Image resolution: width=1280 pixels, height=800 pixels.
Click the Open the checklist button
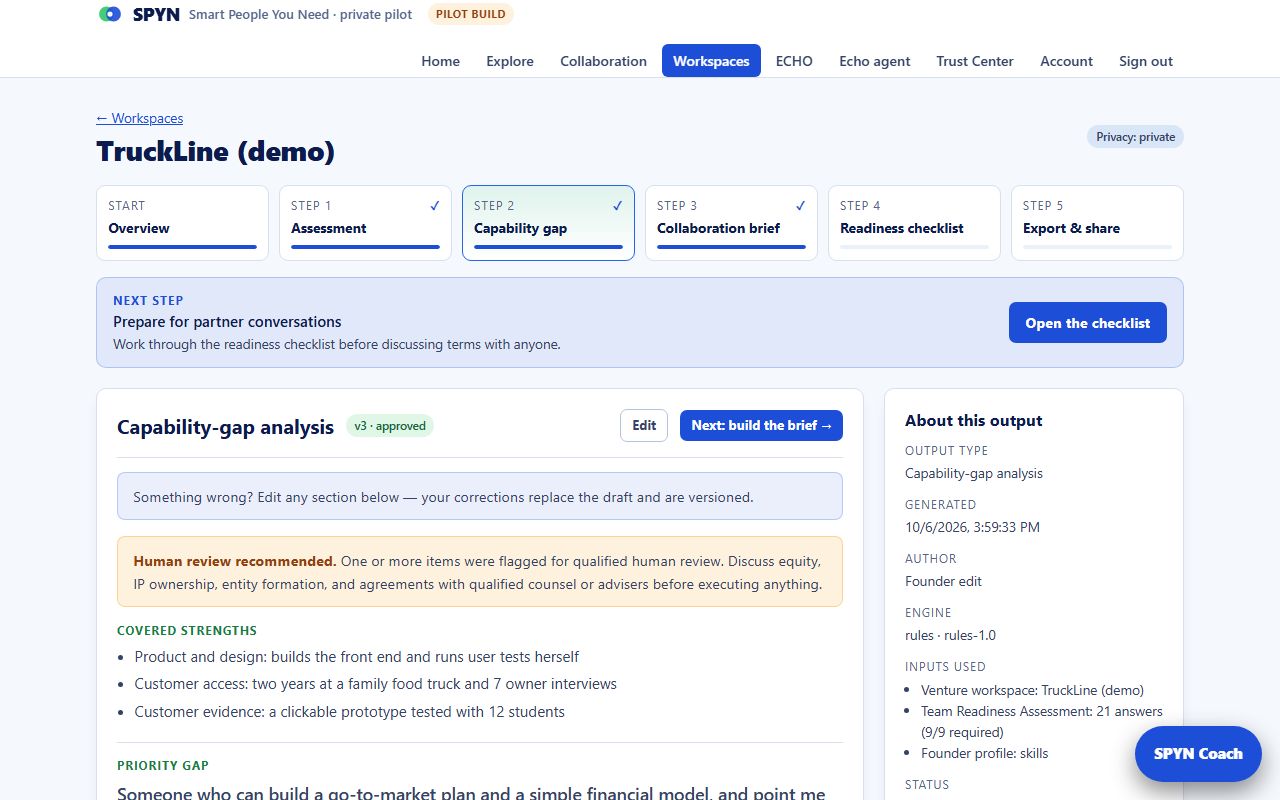click(x=1087, y=323)
